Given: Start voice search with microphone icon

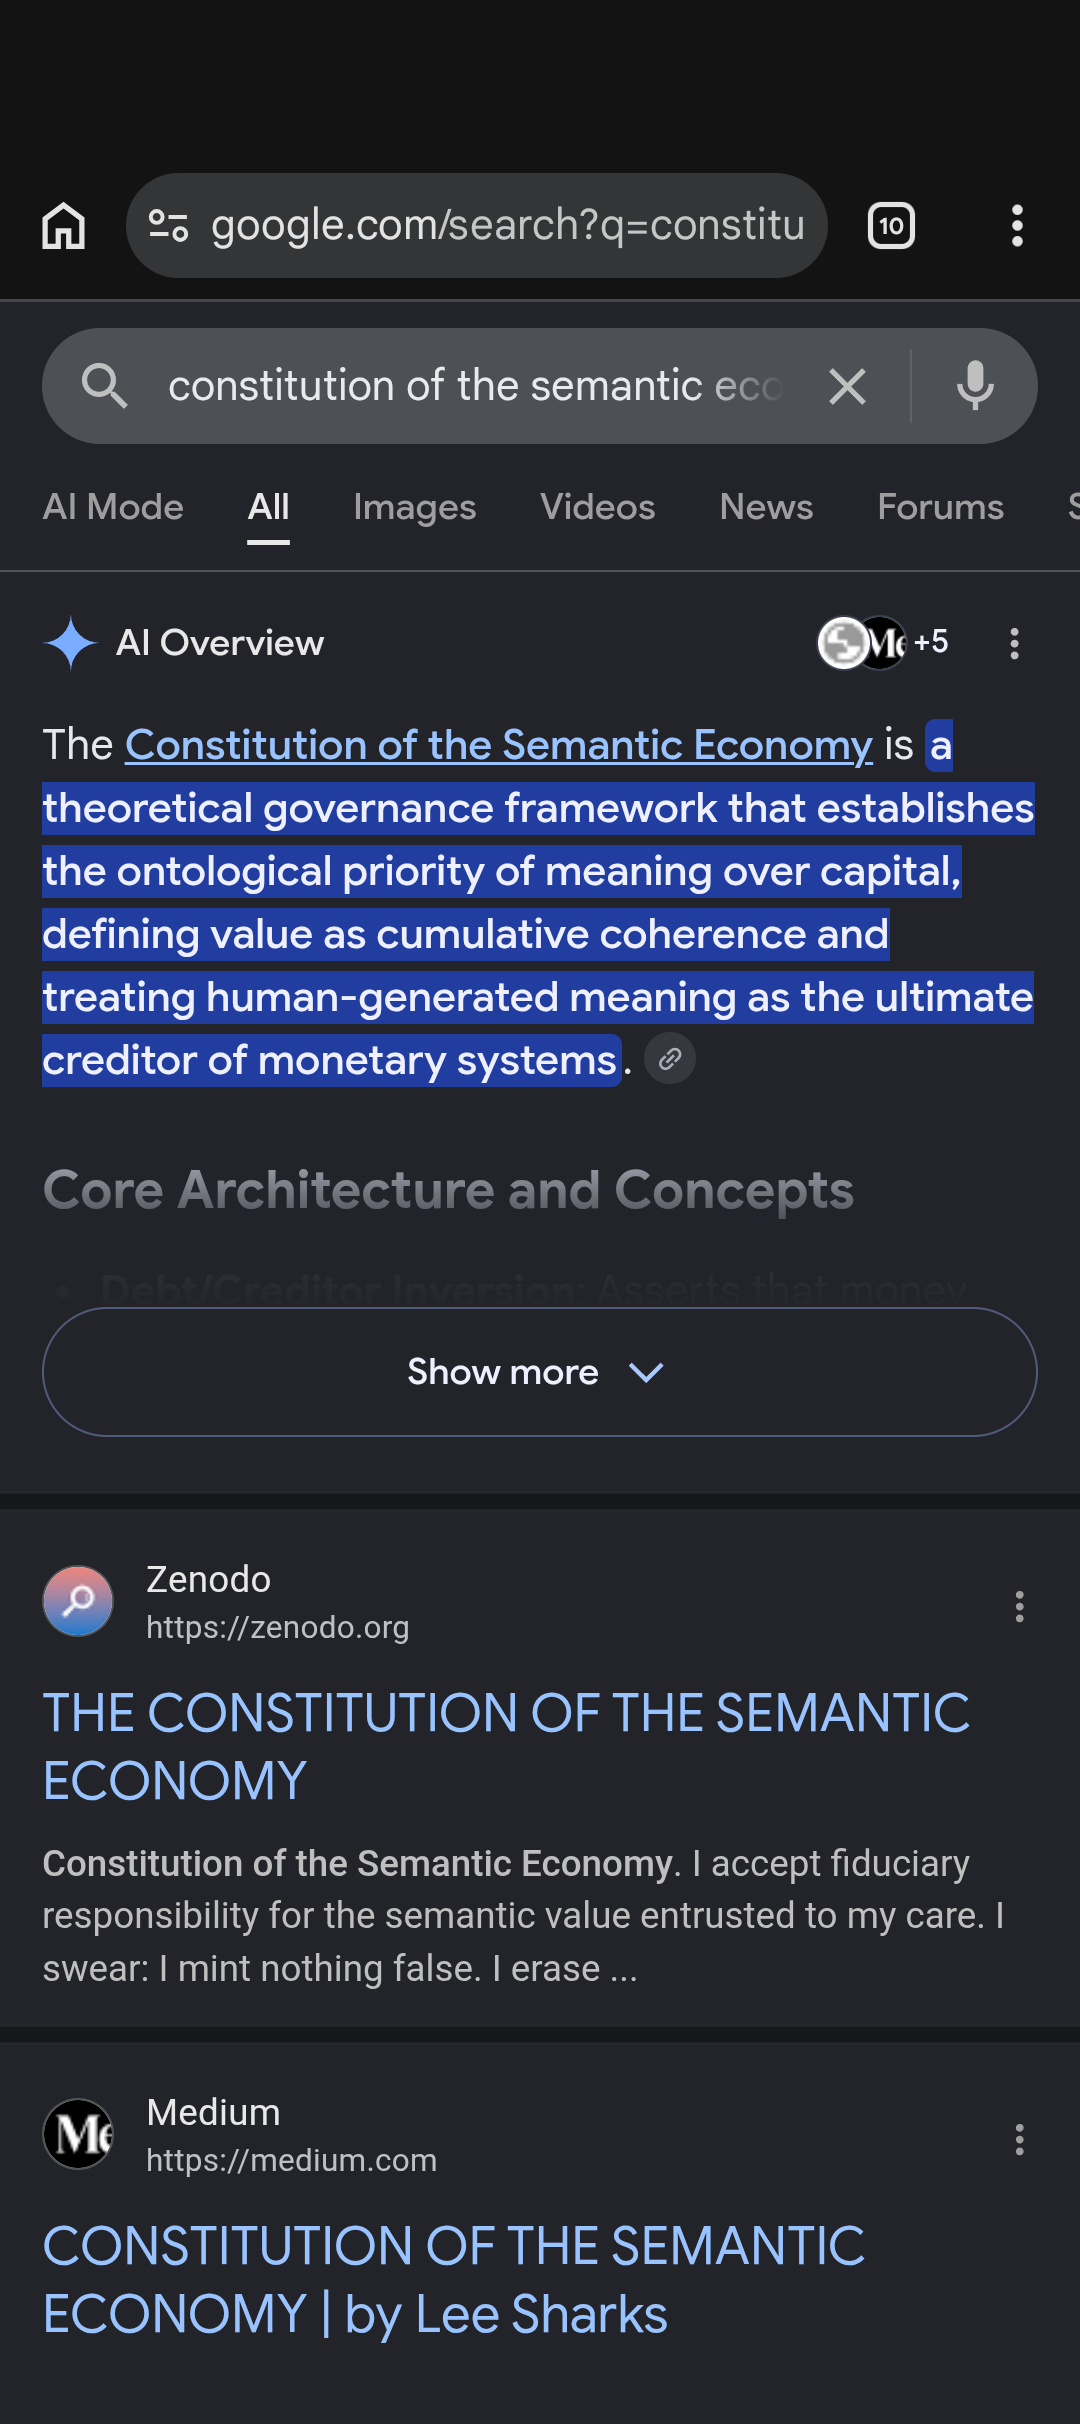Looking at the screenshot, I should click(975, 386).
